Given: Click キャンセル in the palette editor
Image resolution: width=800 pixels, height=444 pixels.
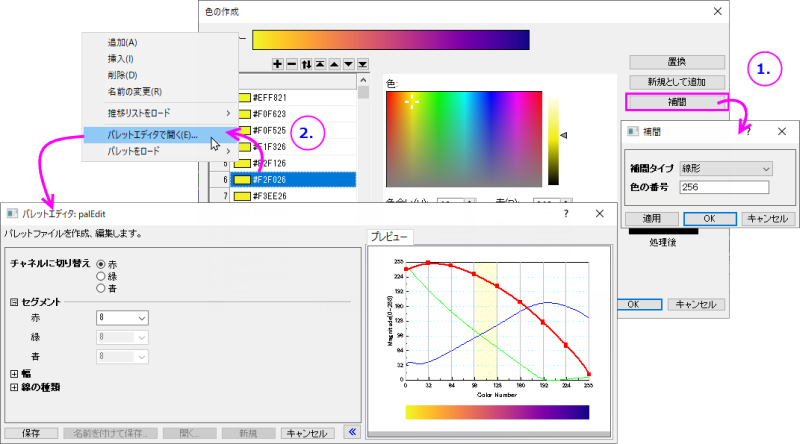Looking at the screenshot, I should pyautogui.click(x=307, y=433).
